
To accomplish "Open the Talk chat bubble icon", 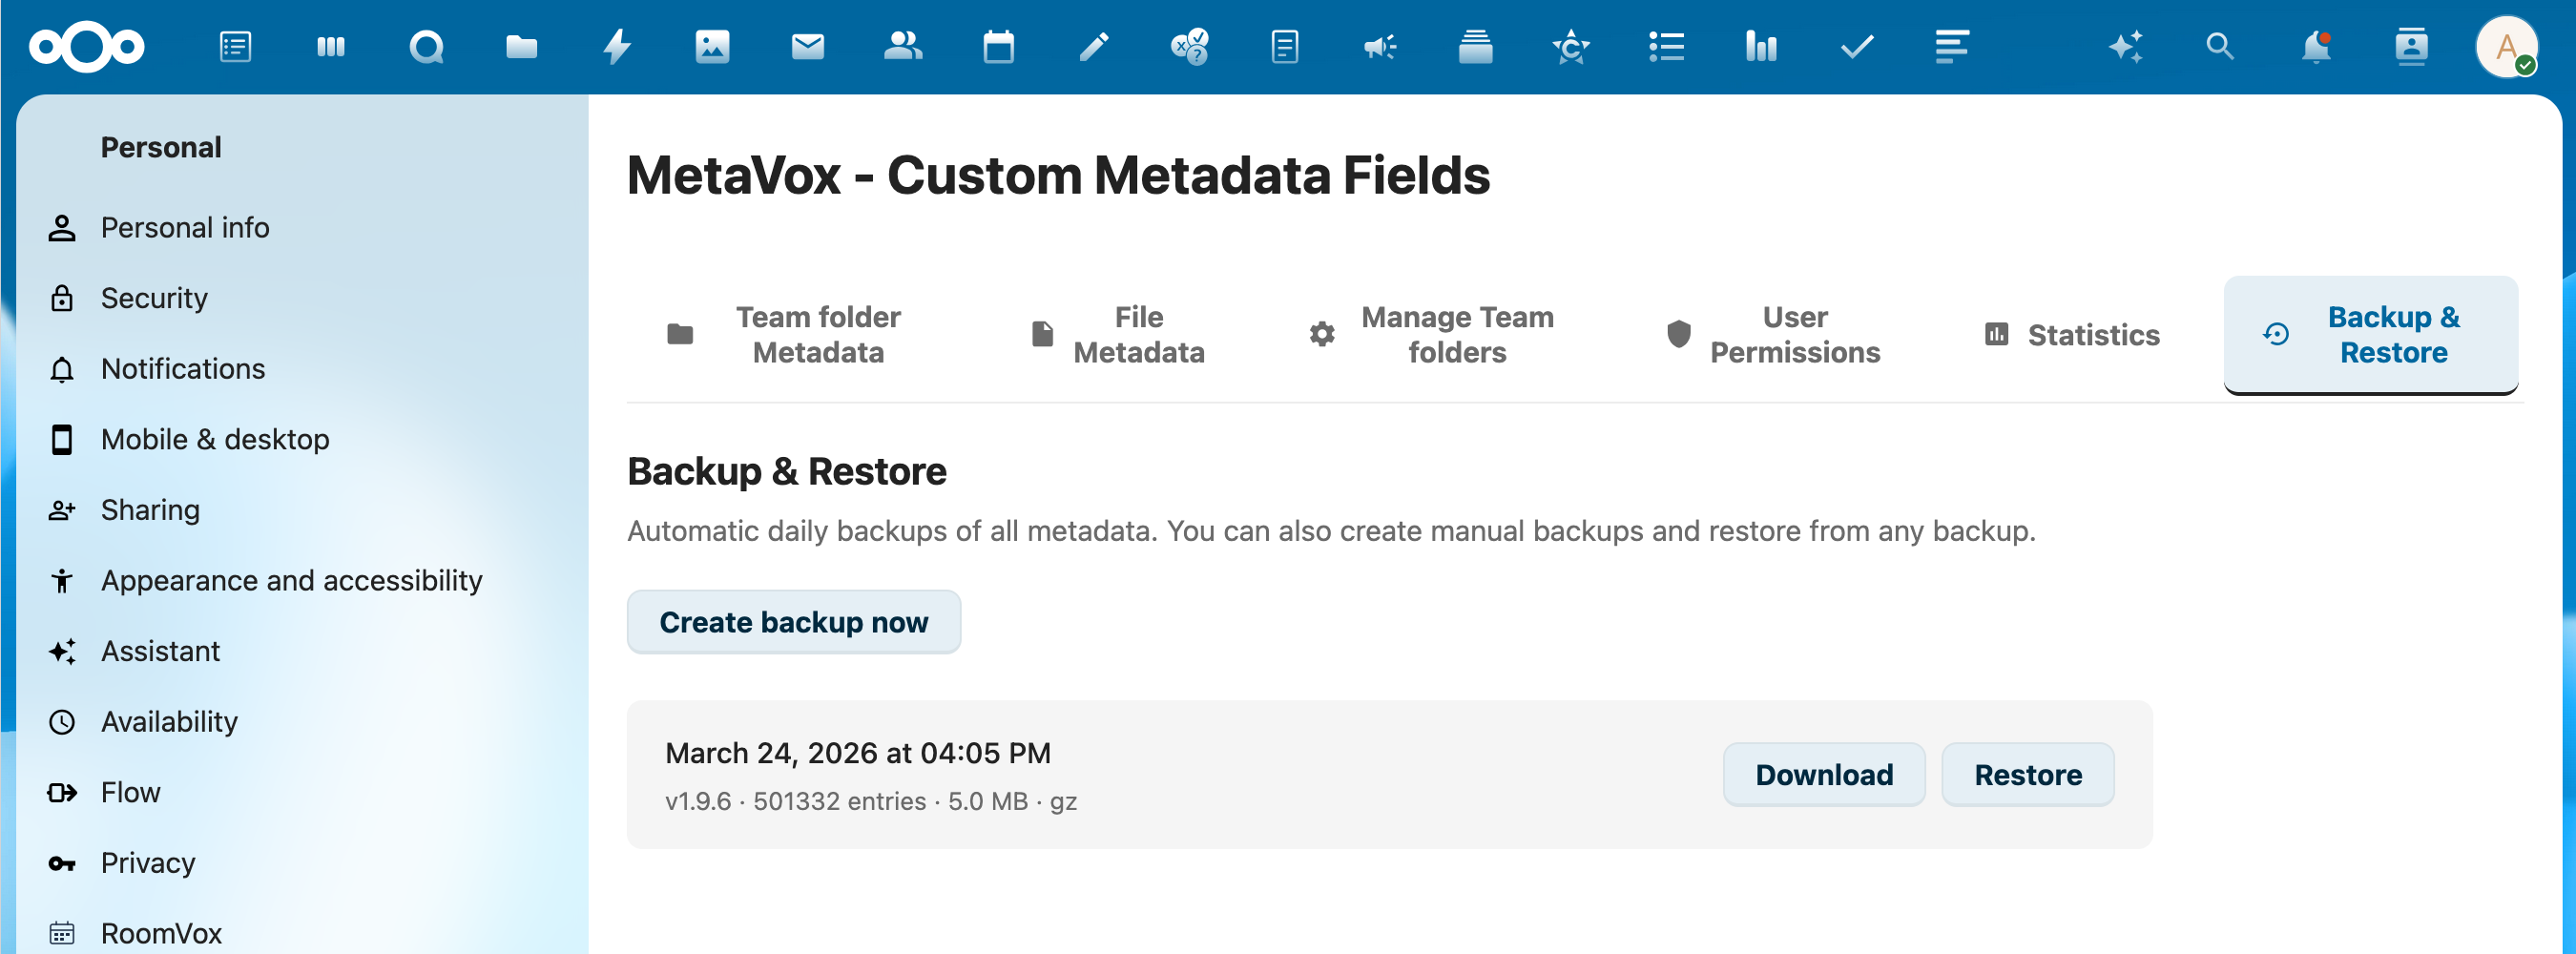I will tap(426, 47).
